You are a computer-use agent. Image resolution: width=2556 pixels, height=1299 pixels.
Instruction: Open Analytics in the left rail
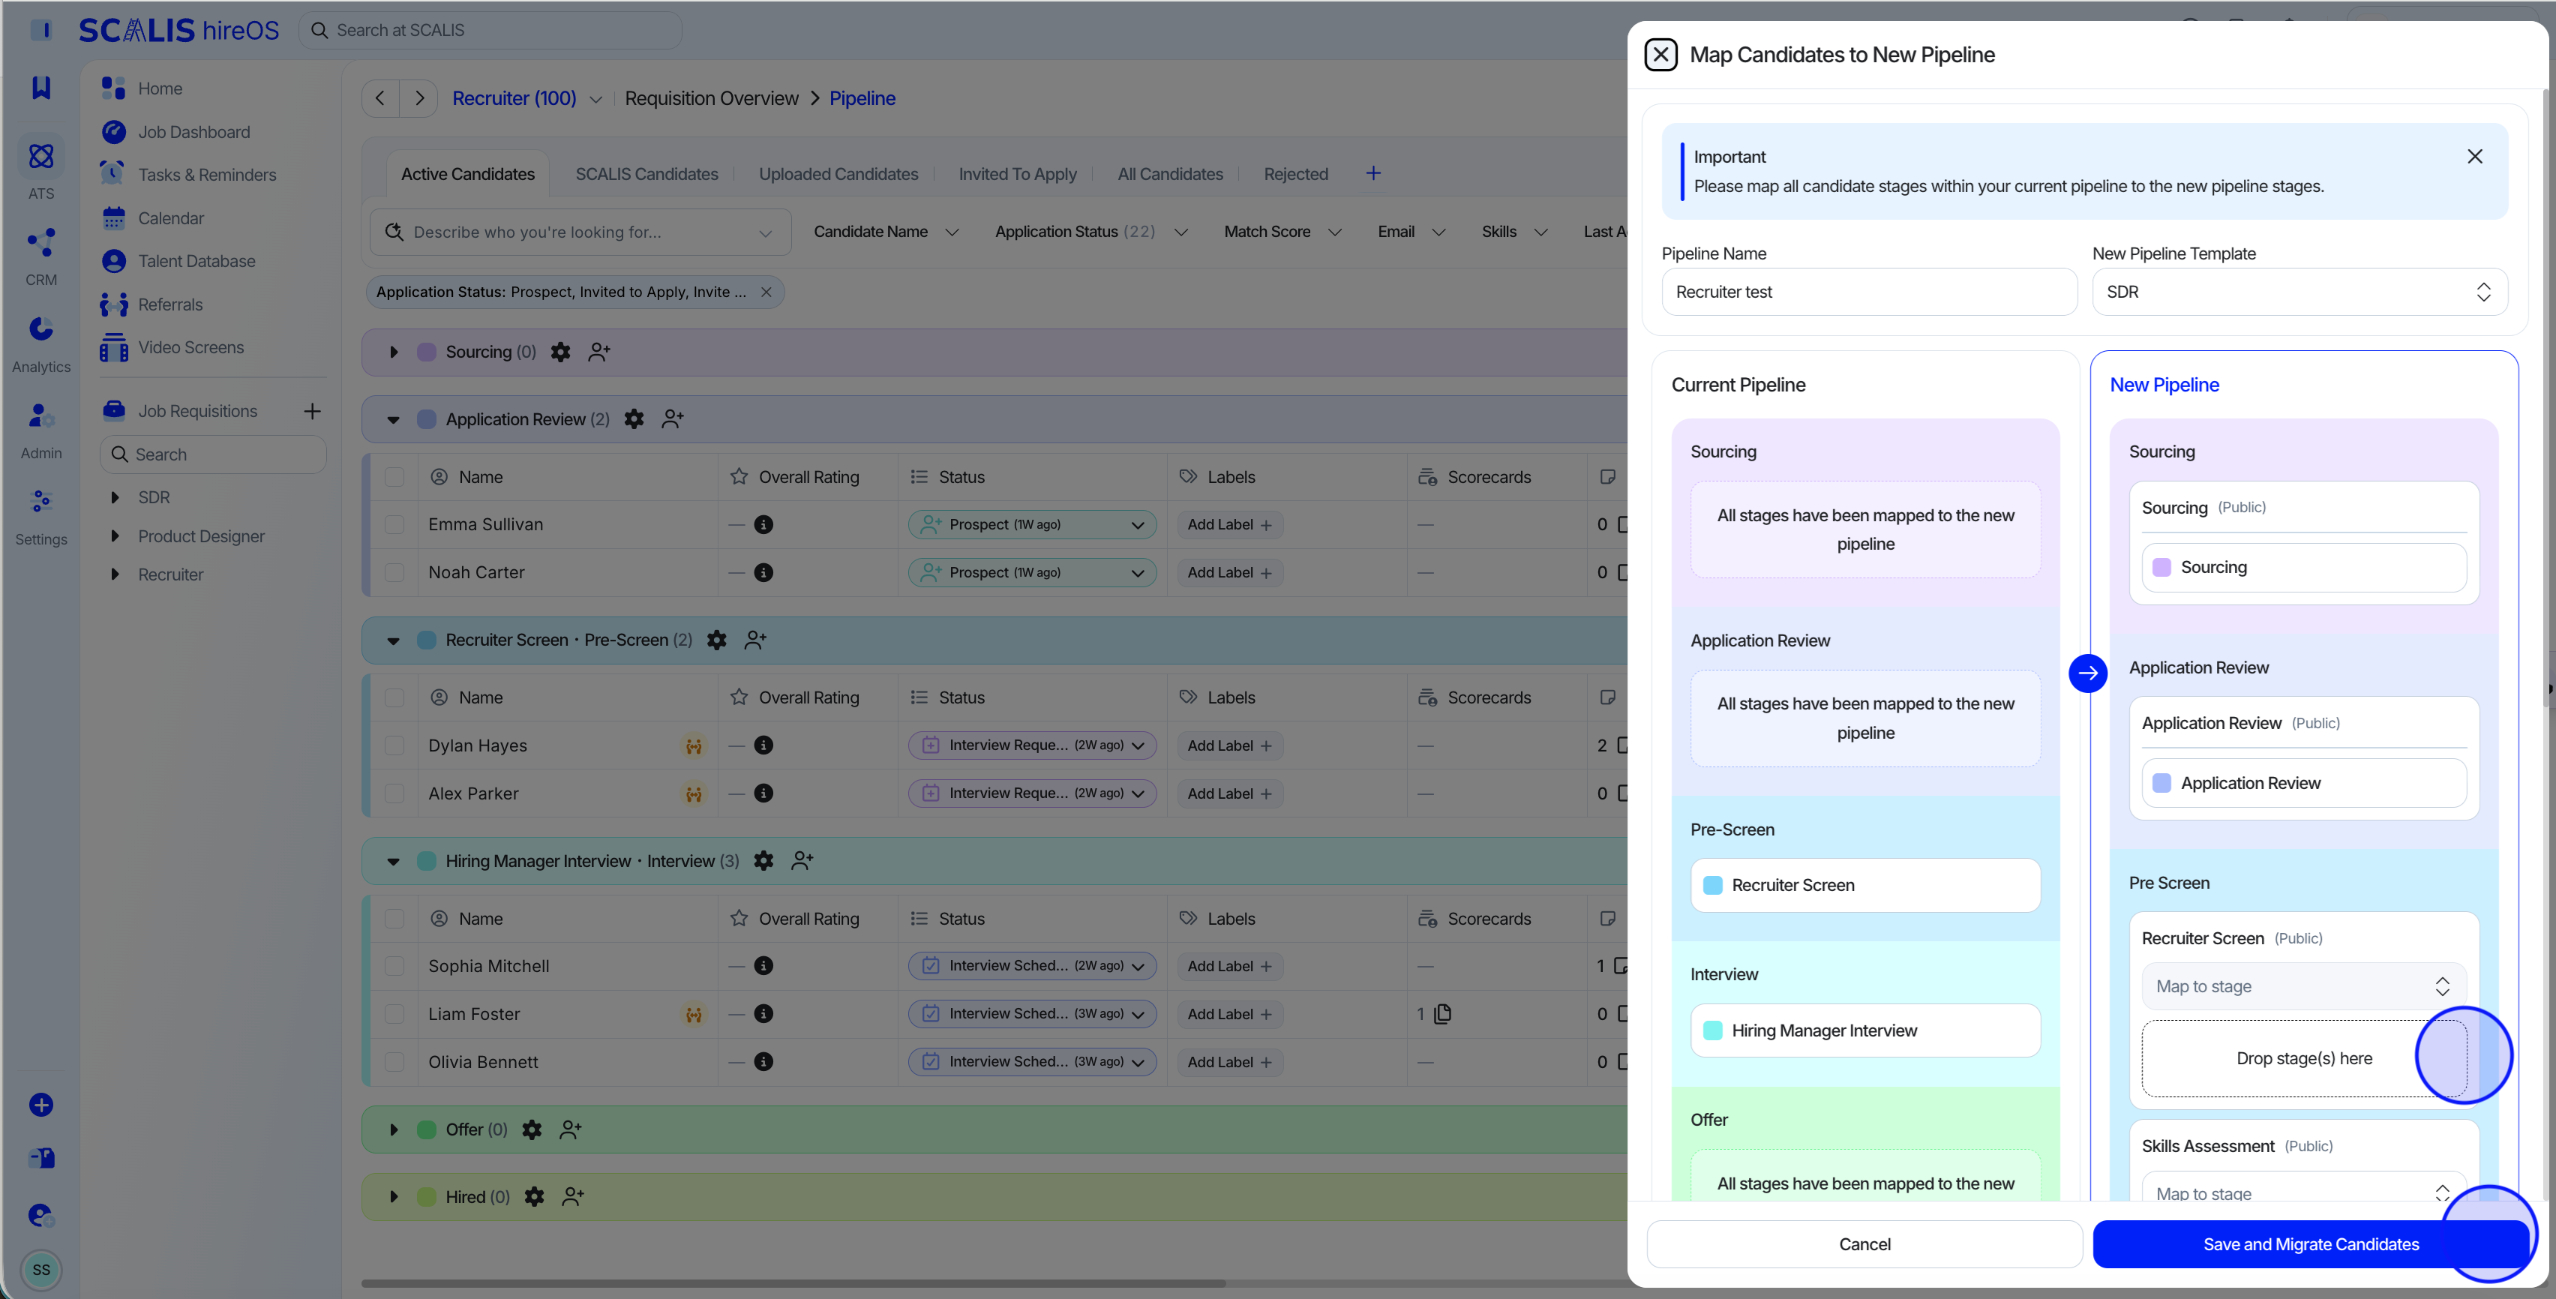(x=41, y=330)
